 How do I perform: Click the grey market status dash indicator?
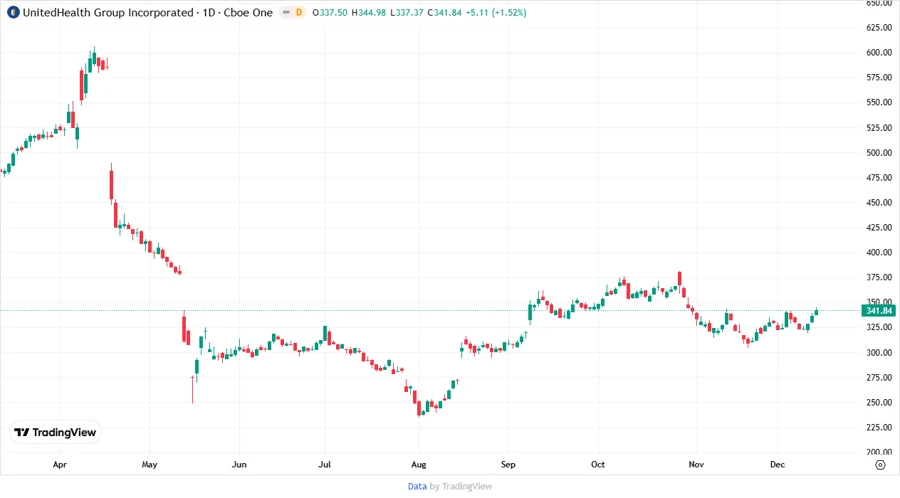coord(286,12)
